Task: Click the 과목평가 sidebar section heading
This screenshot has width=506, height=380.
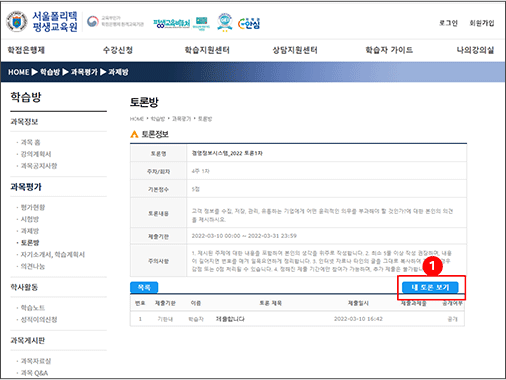Action: point(26,187)
